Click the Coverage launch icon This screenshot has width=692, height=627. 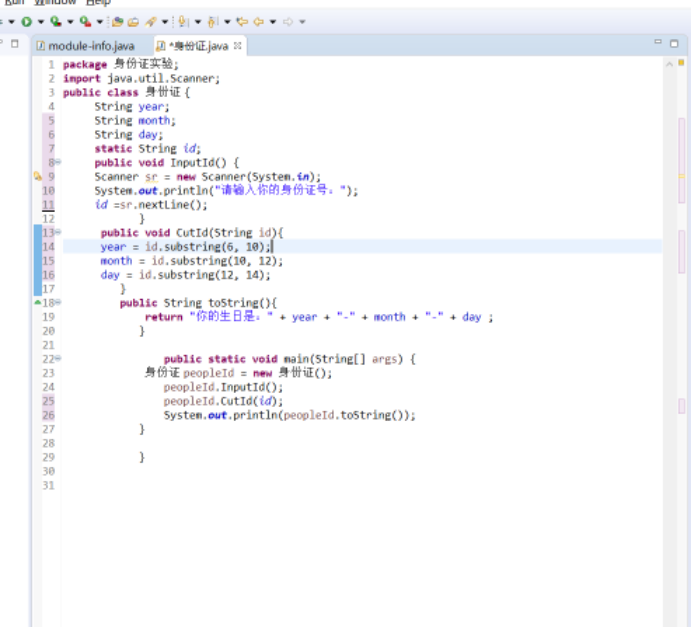tap(56, 21)
